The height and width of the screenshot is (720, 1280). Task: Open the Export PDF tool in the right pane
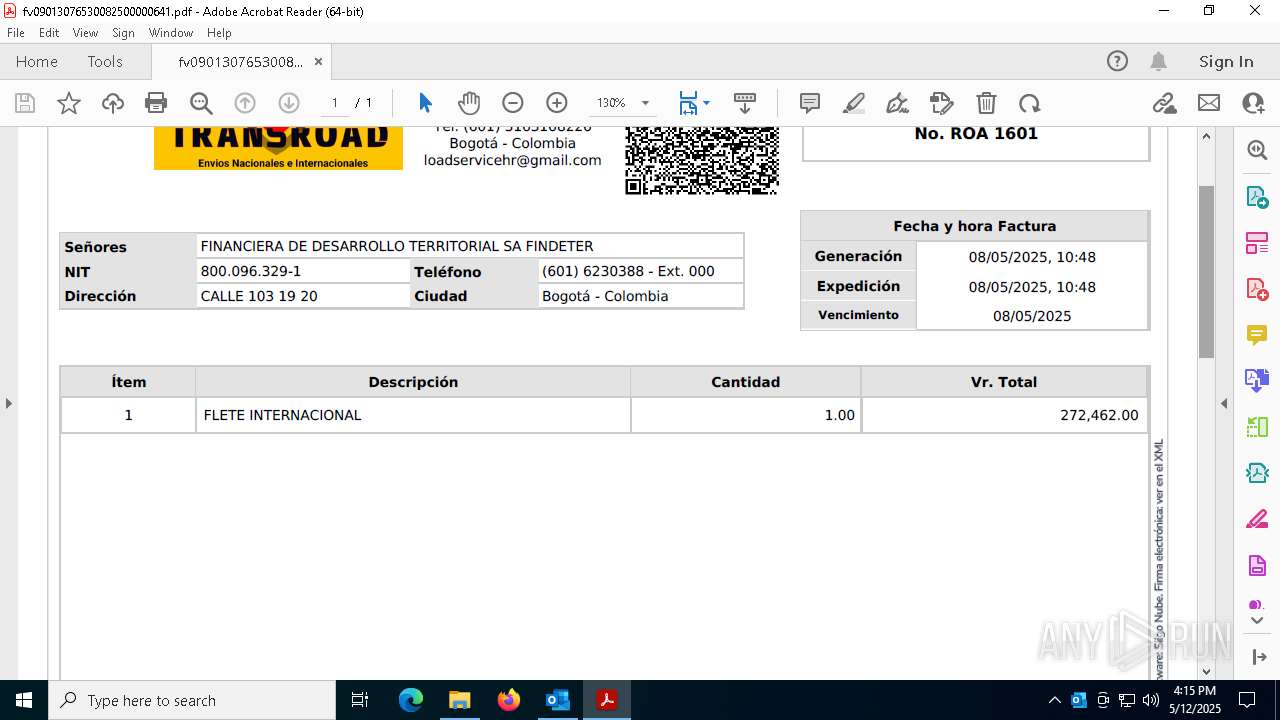(x=1257, y=197)
